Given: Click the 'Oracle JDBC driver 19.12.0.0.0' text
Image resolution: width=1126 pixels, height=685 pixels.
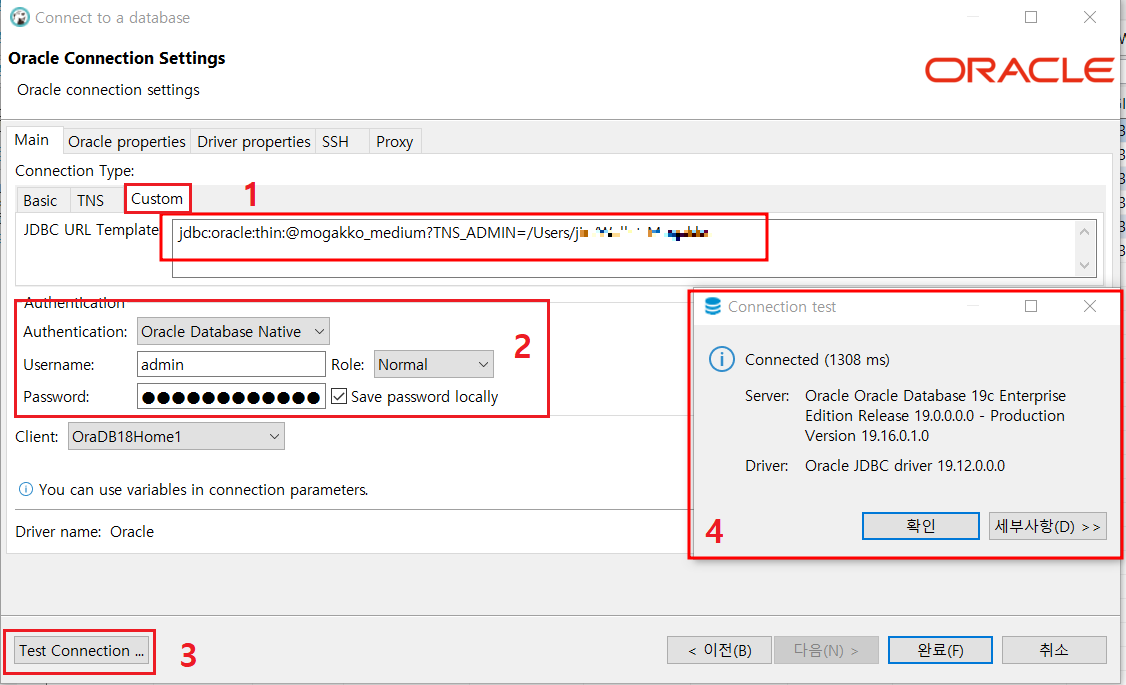Looking at the screenshot, I should coord(905,466).
